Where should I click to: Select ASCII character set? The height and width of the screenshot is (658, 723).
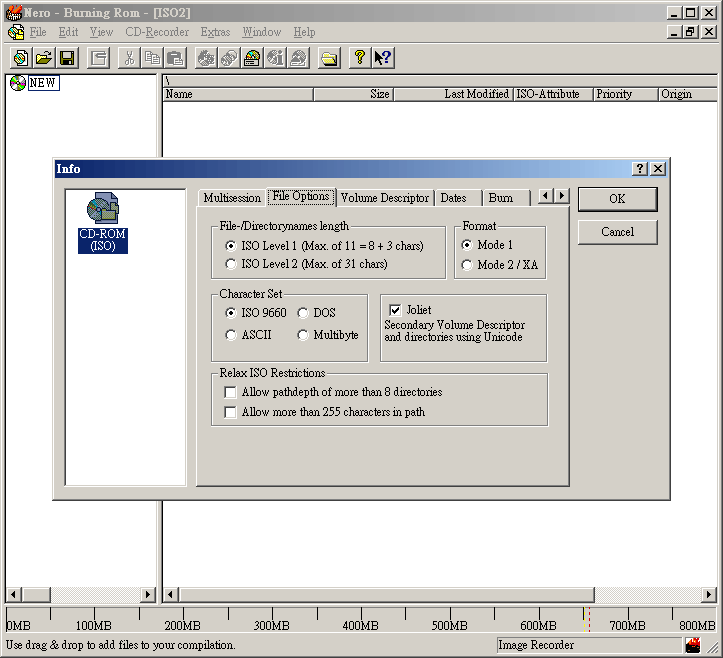tap(249, 335)
